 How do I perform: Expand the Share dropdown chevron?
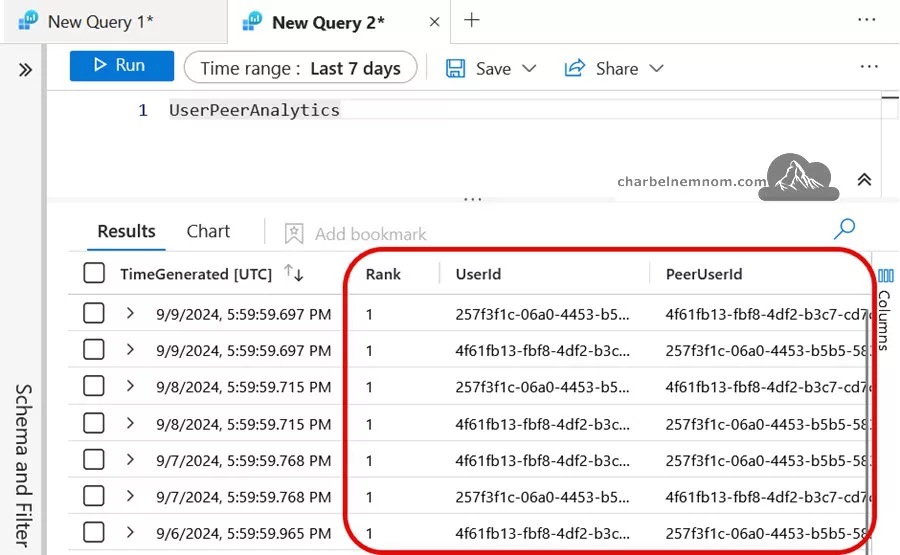pyautogui.click(x=657, y=68)
